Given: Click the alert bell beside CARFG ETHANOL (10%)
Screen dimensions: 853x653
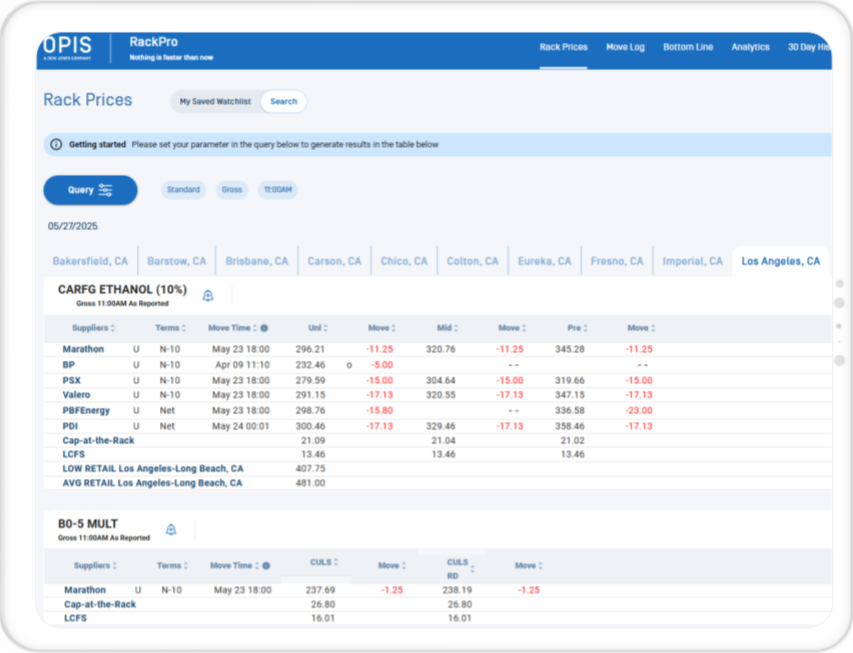Looking at the screenshot, I should (208, 296).
